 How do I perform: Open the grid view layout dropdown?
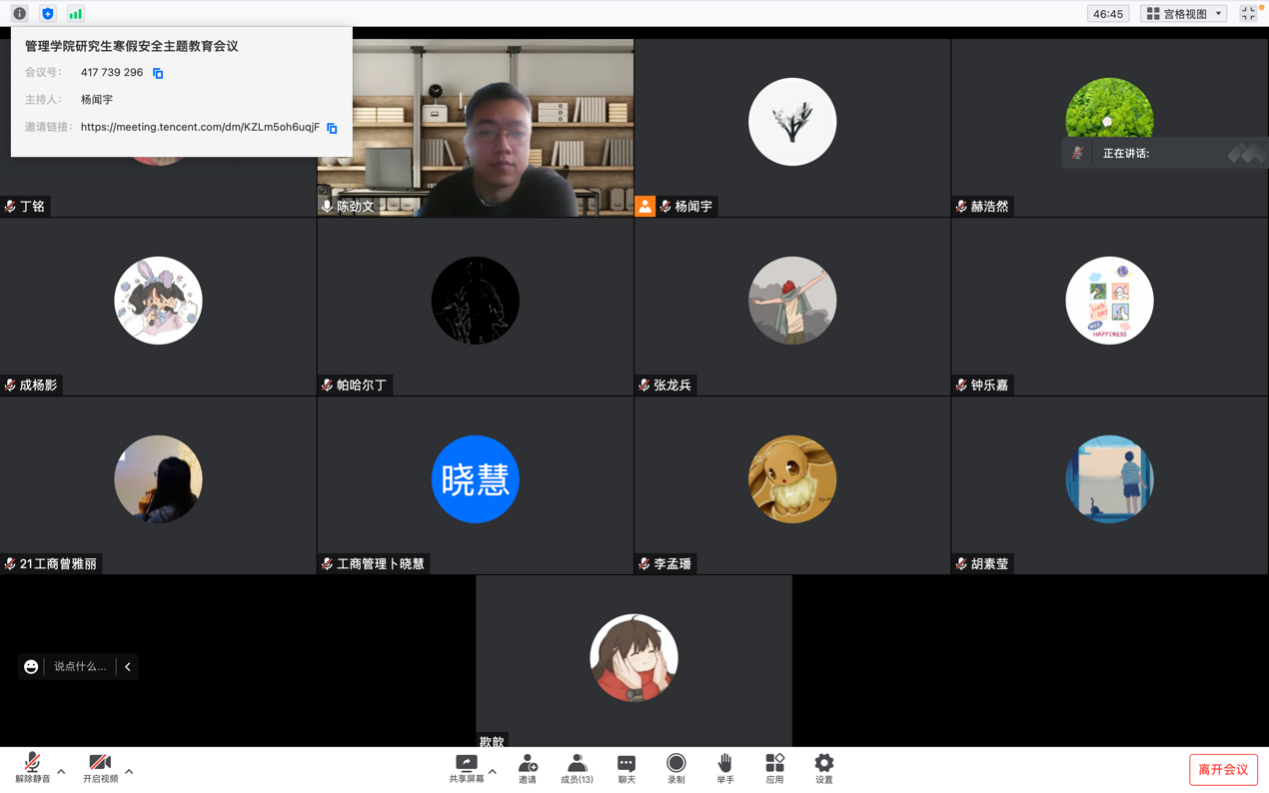click(1184, 14)
